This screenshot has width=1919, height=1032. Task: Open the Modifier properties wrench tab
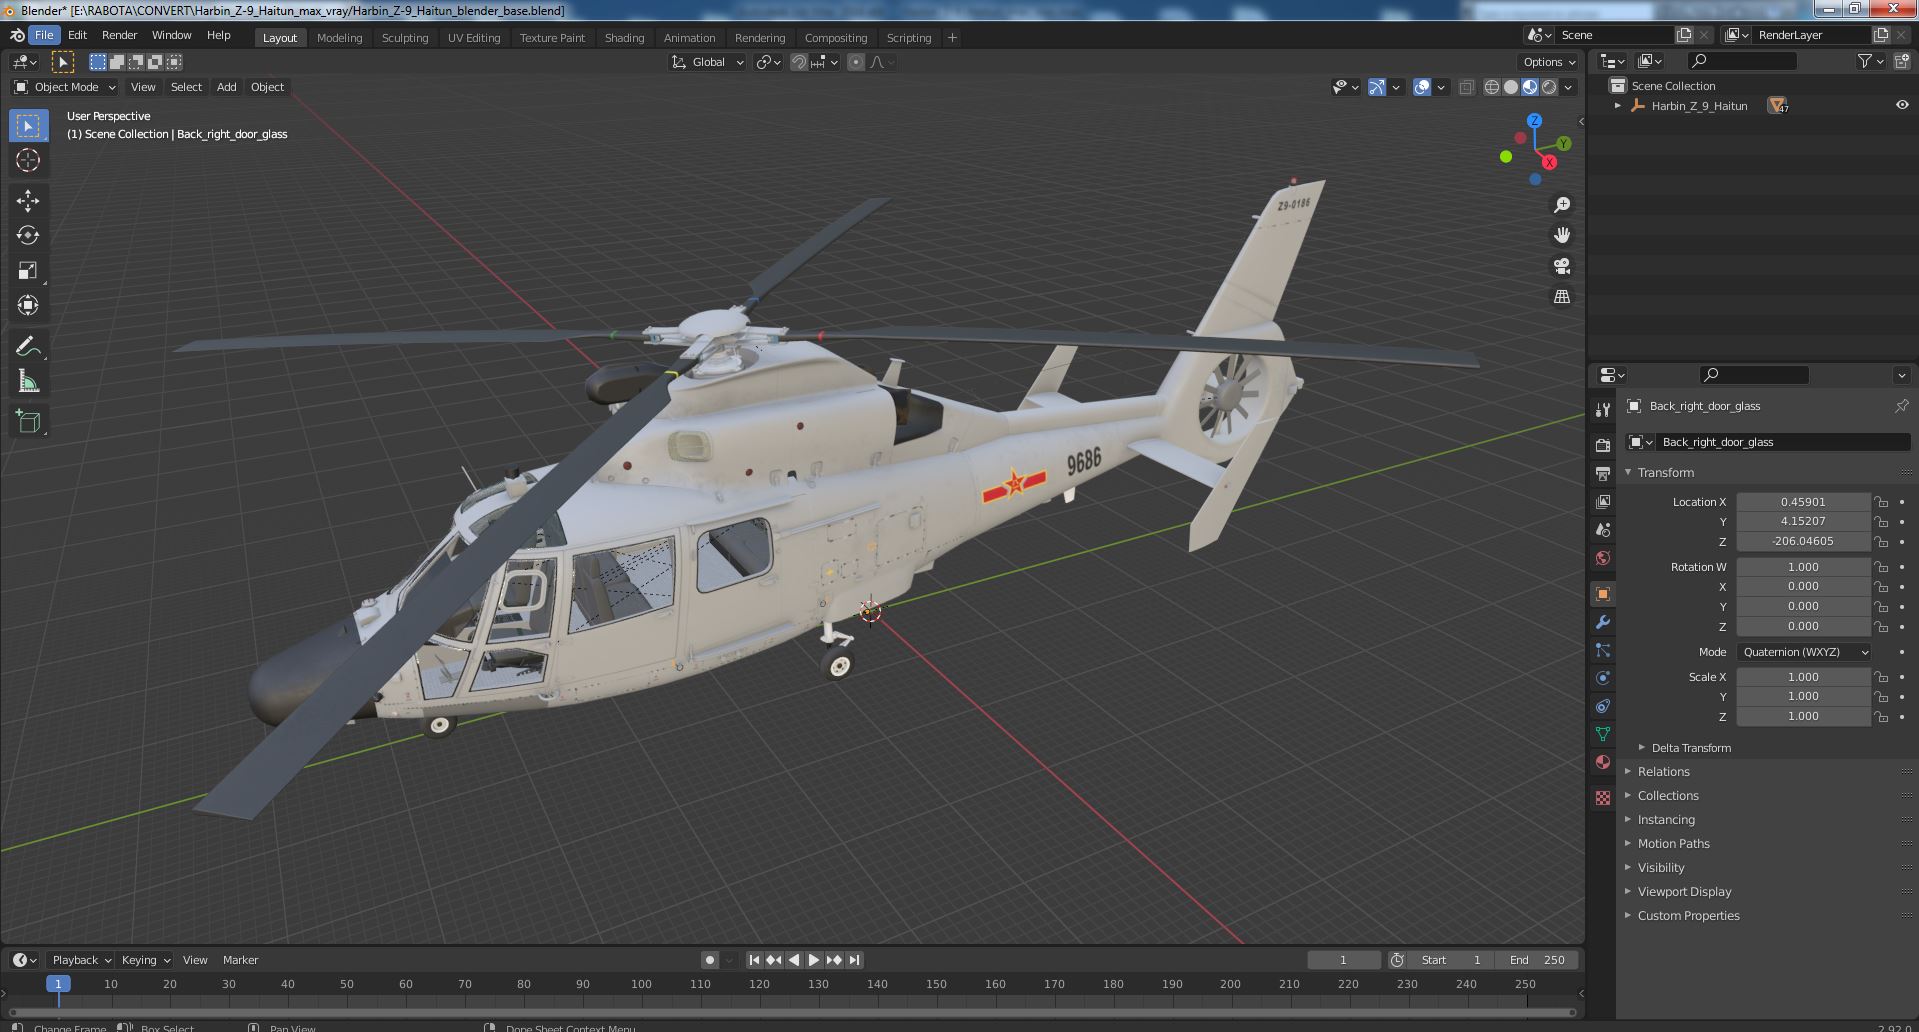click(x=1603, y=622)
